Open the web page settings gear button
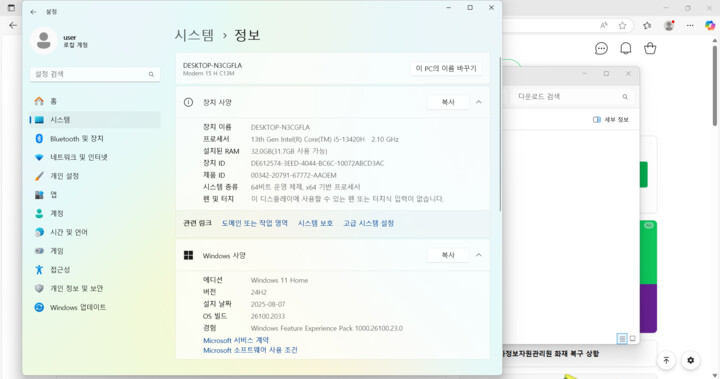Screen dimensions: 720x379 690,361
